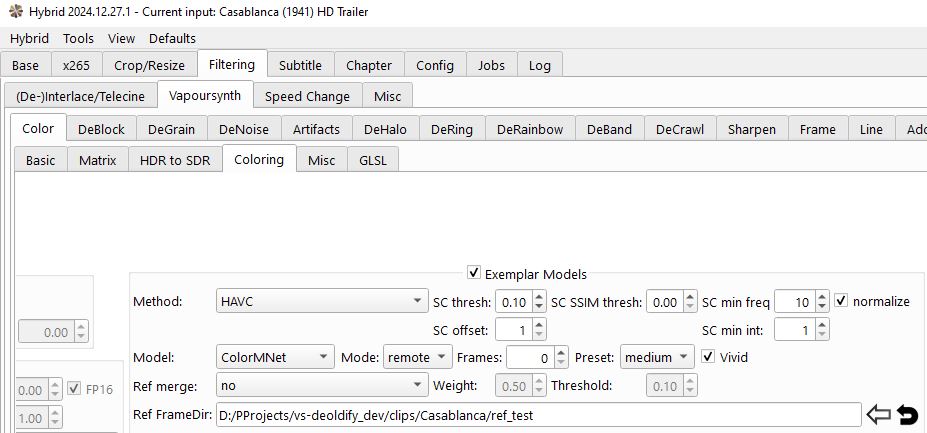Expand the Model dropdown showing ColorMNet

275,357
